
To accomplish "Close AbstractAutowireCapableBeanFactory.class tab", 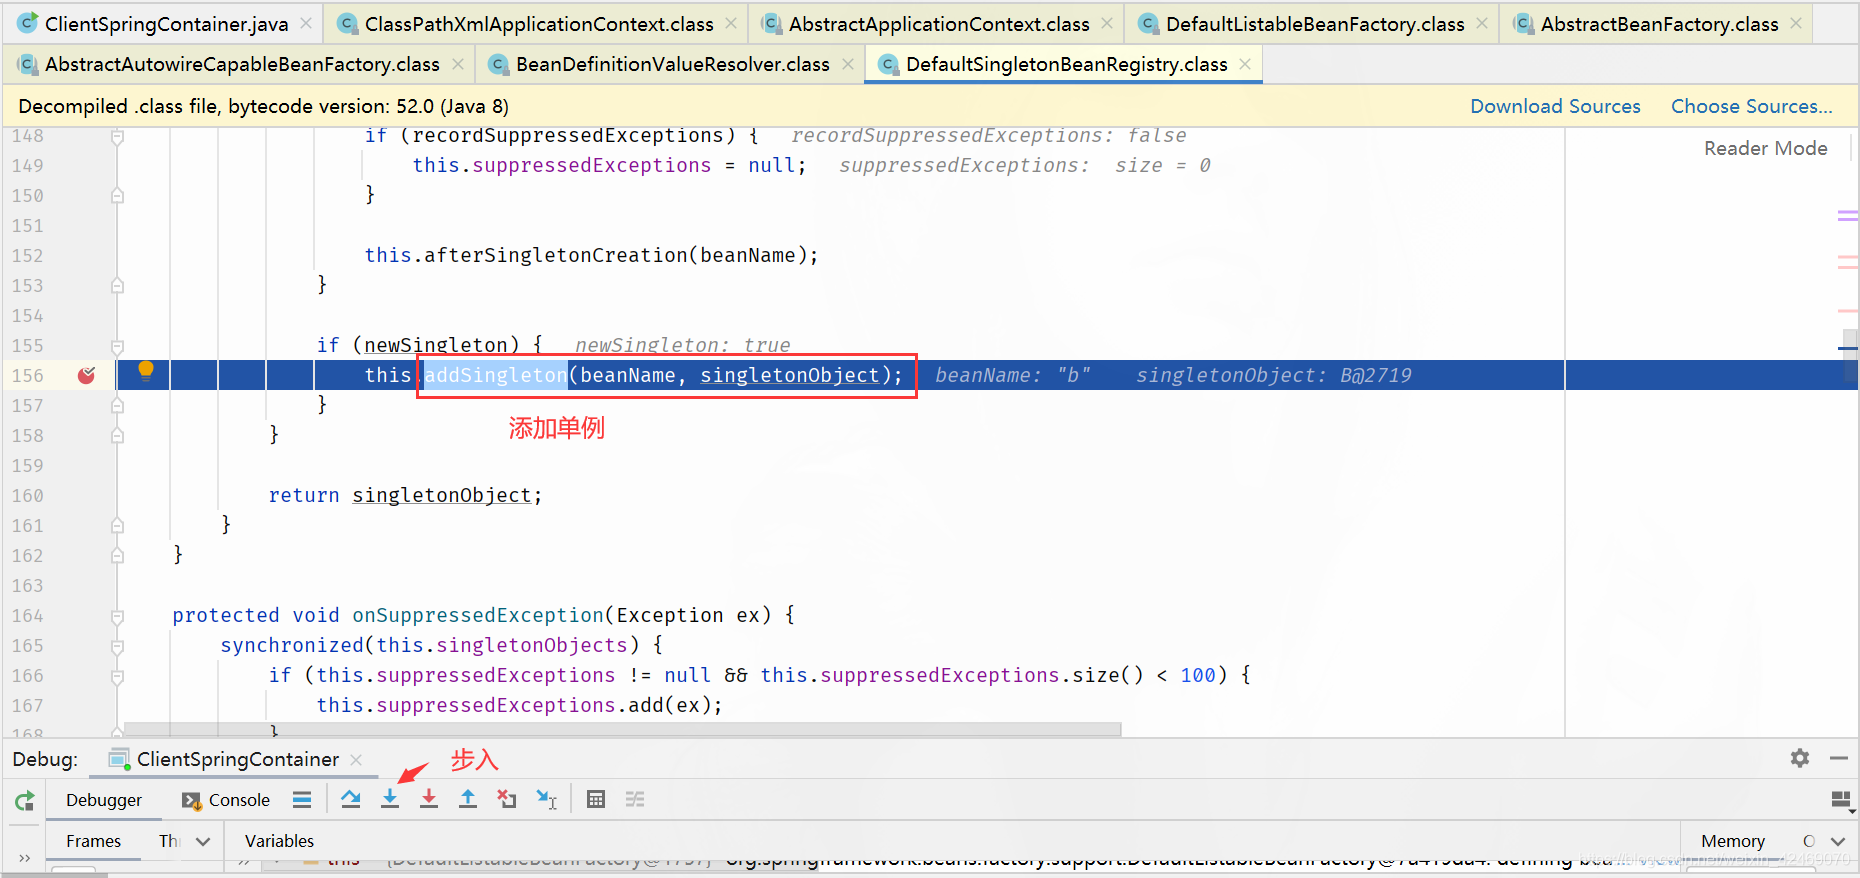I will pos(457,64).
